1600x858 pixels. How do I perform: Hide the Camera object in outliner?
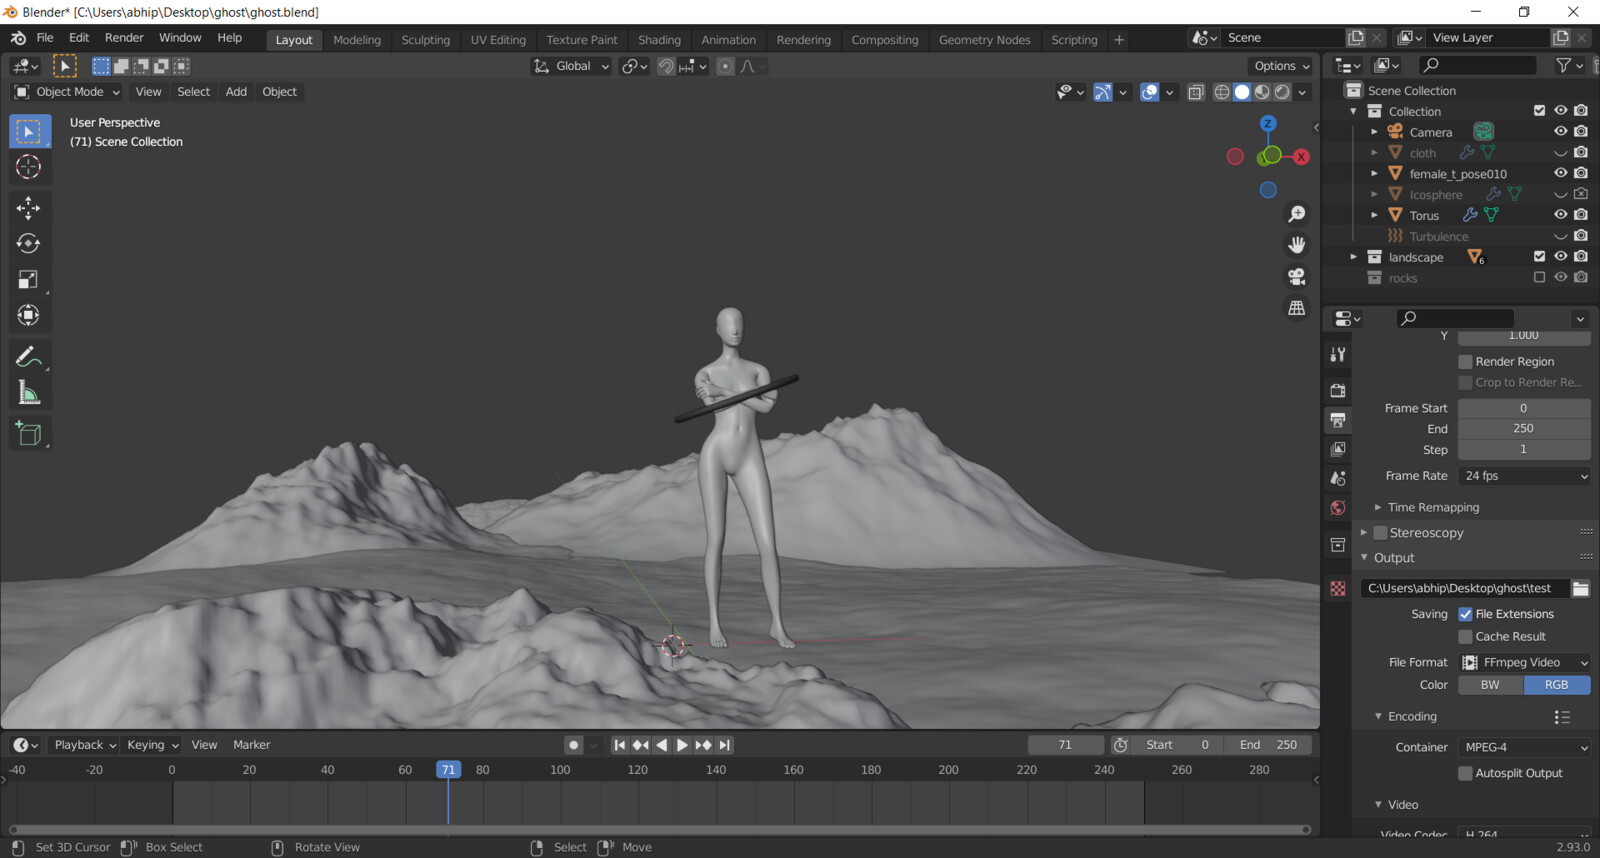[1560, 131]
